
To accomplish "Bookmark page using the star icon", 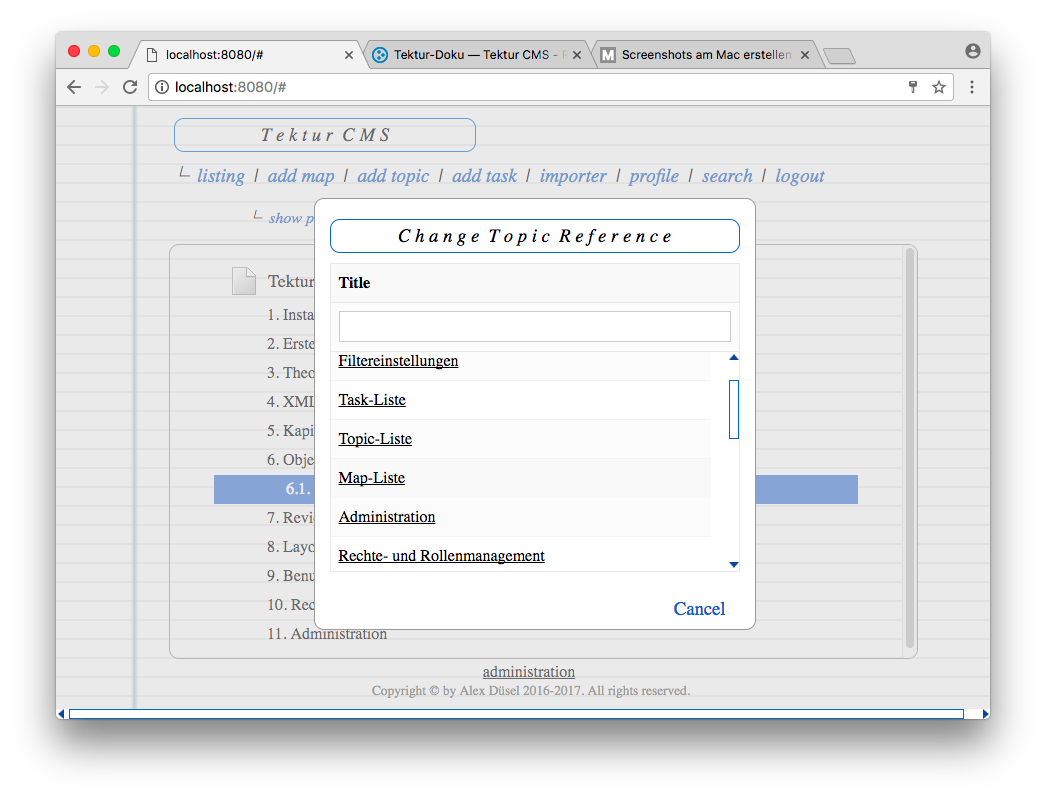I will (x=938, y=87).
